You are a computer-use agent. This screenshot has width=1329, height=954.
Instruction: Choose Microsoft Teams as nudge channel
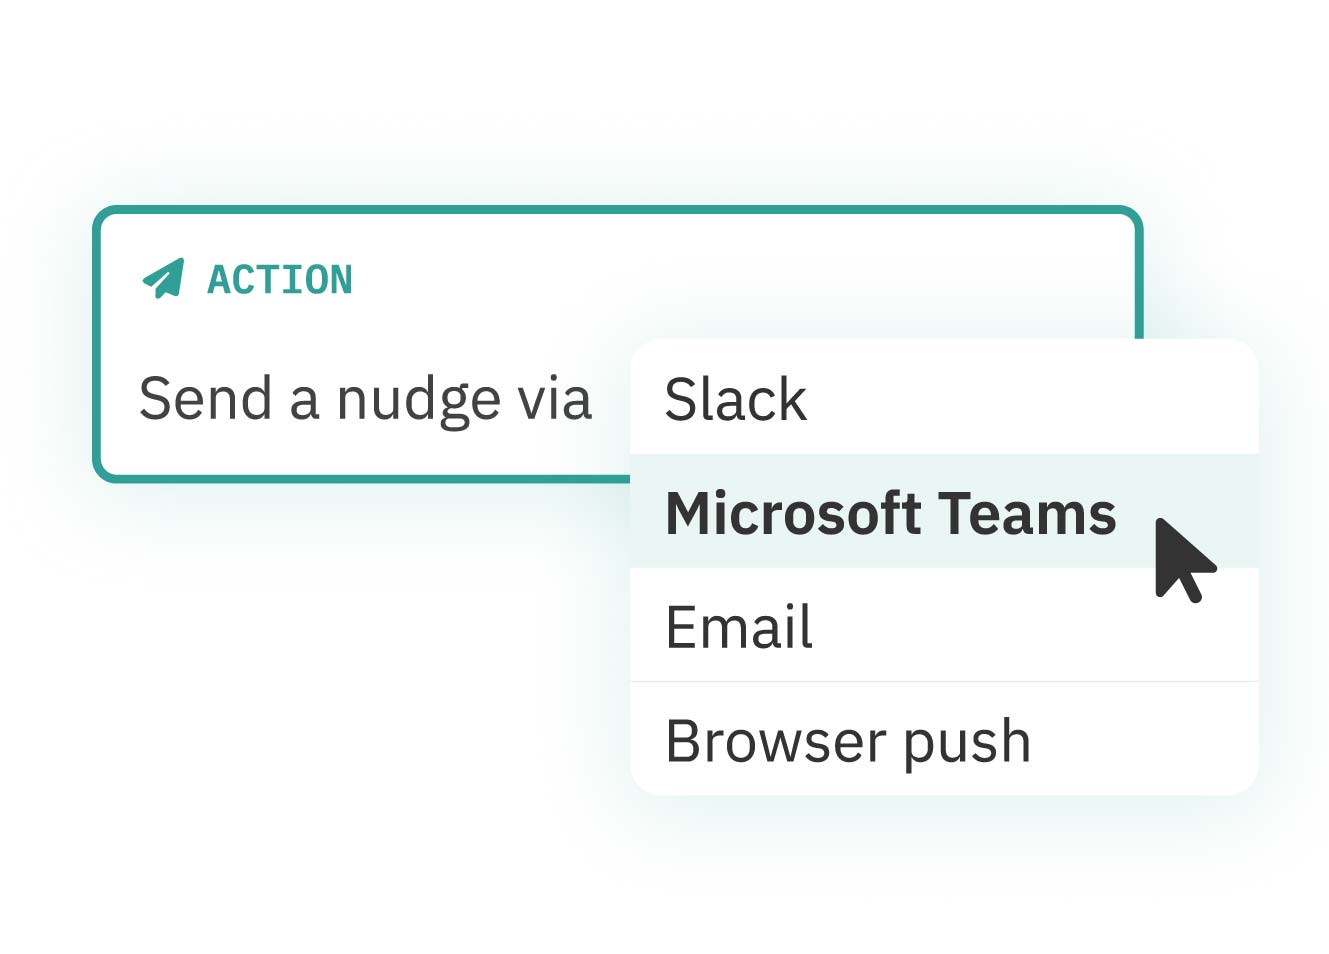coord(943,512)
